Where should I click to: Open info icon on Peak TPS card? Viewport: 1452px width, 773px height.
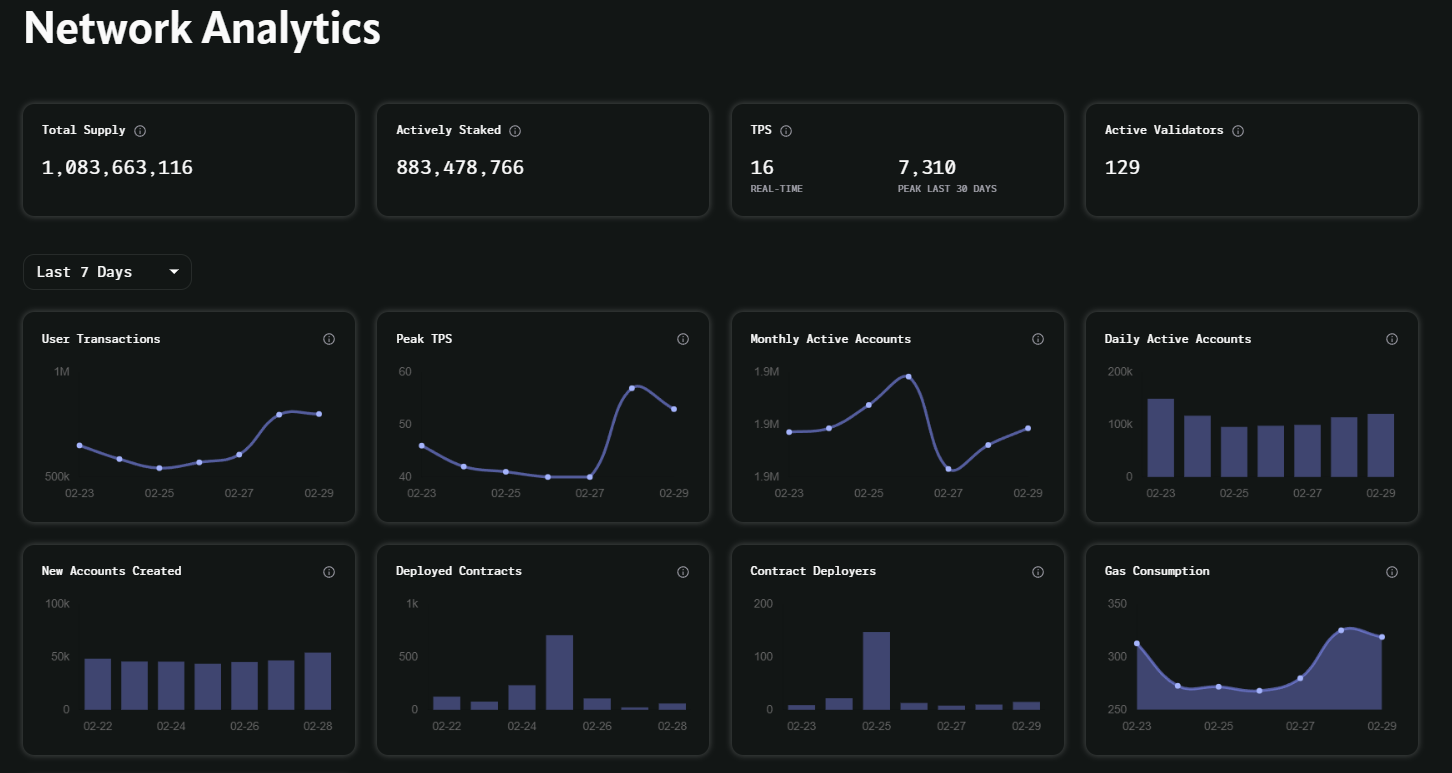[683, 339]
